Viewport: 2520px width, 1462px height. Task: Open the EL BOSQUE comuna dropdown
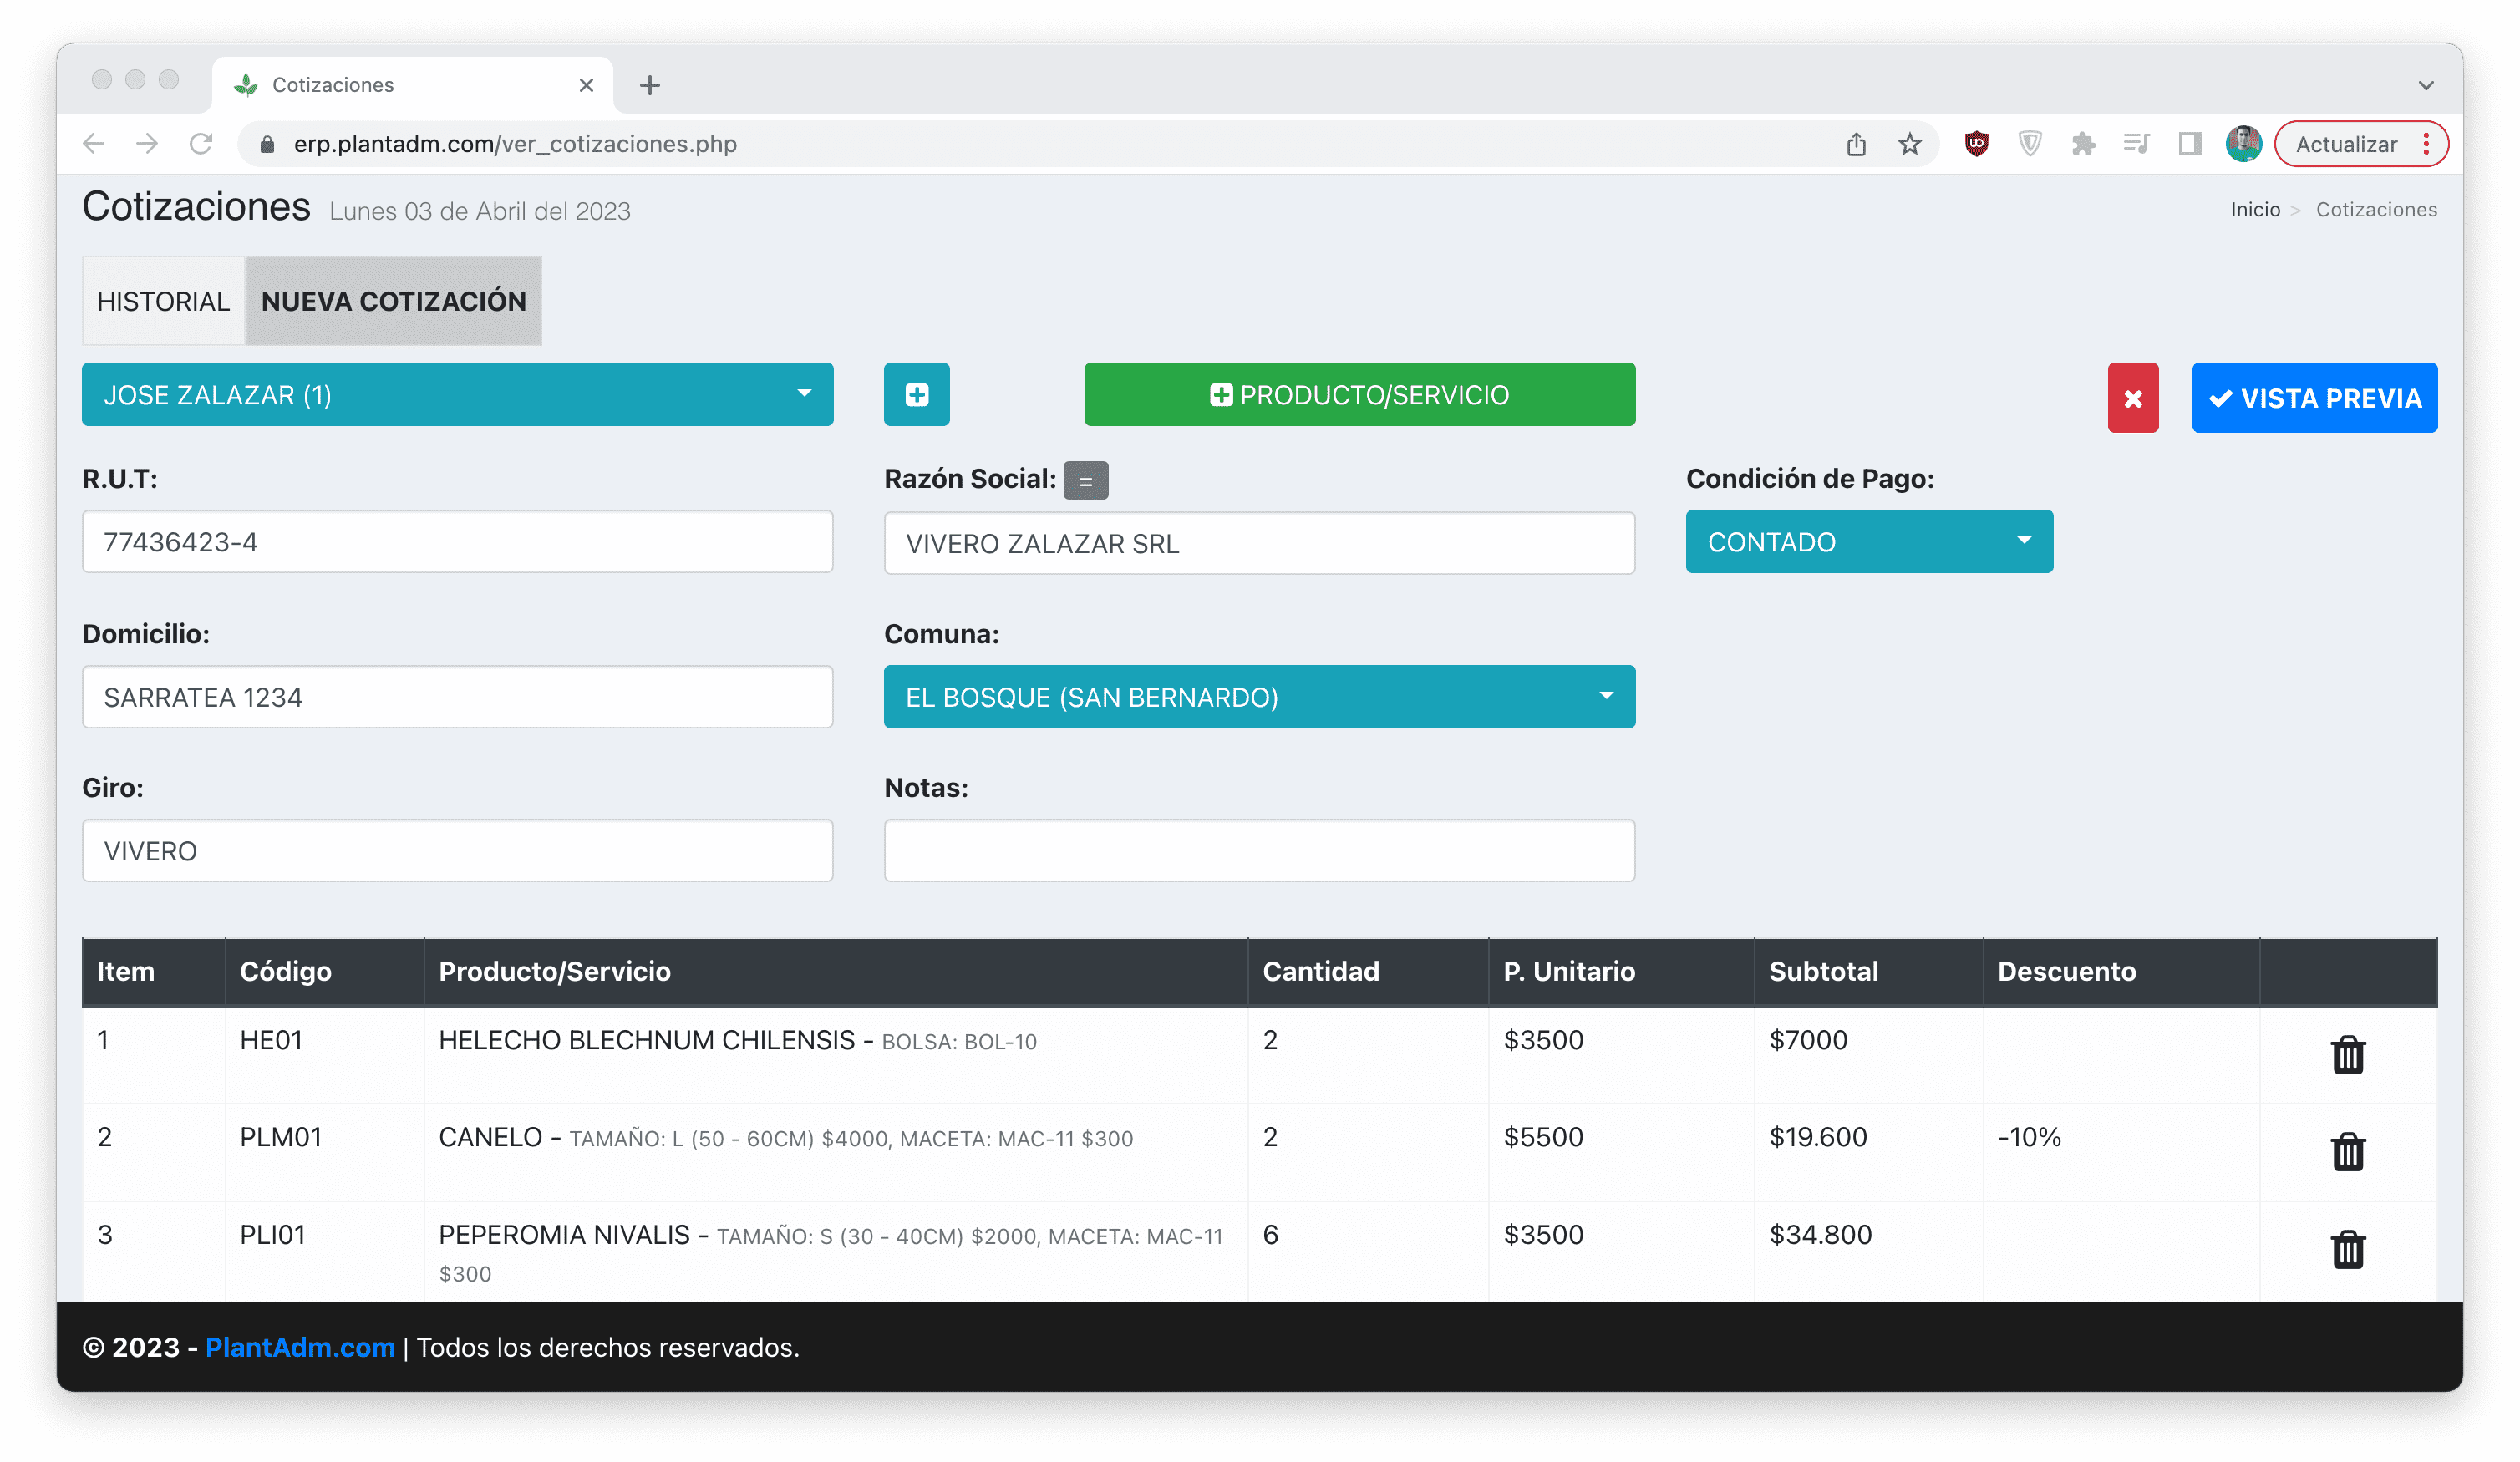1258,697
